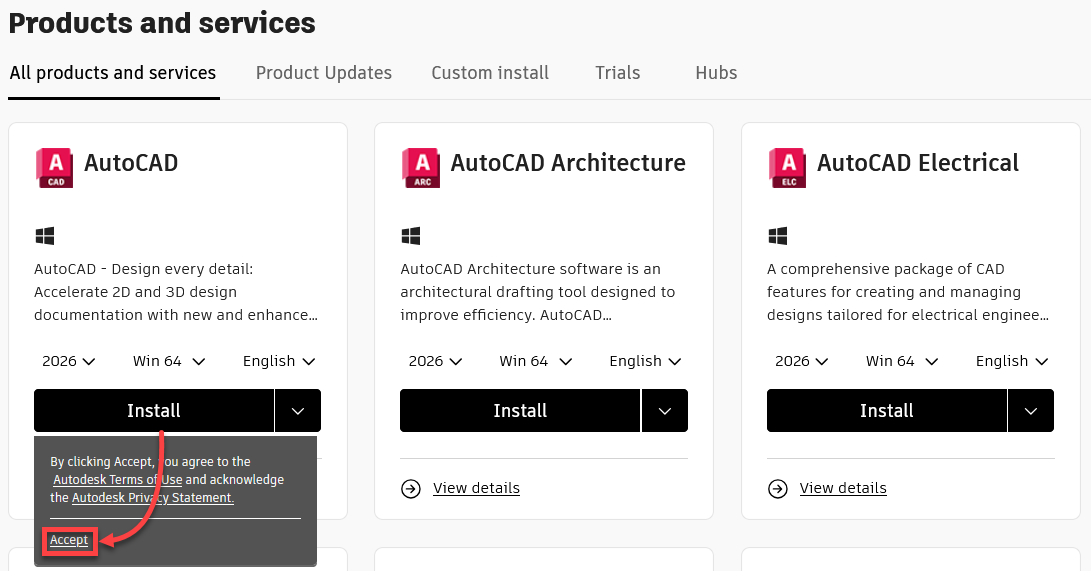This screenshot has height=571, width=1091.
Task: Click description 'A comprehensive package of CAD'
Action: (x=886, y=269)
